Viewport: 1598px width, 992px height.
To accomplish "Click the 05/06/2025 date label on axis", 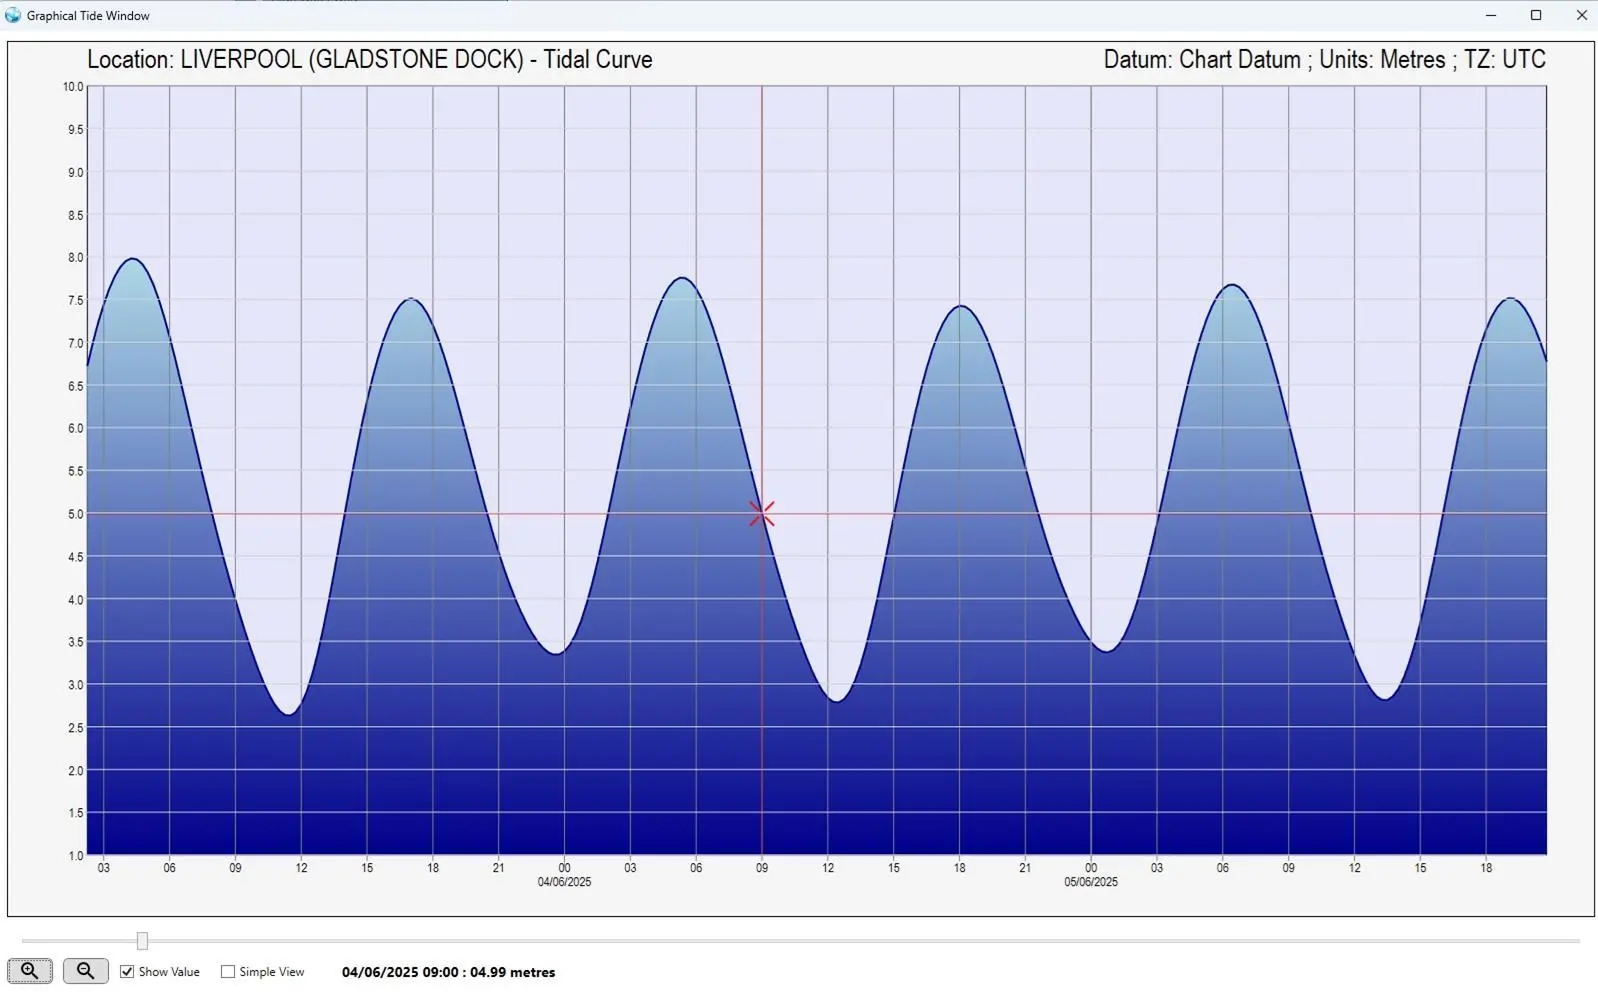I will [1091, 882].
